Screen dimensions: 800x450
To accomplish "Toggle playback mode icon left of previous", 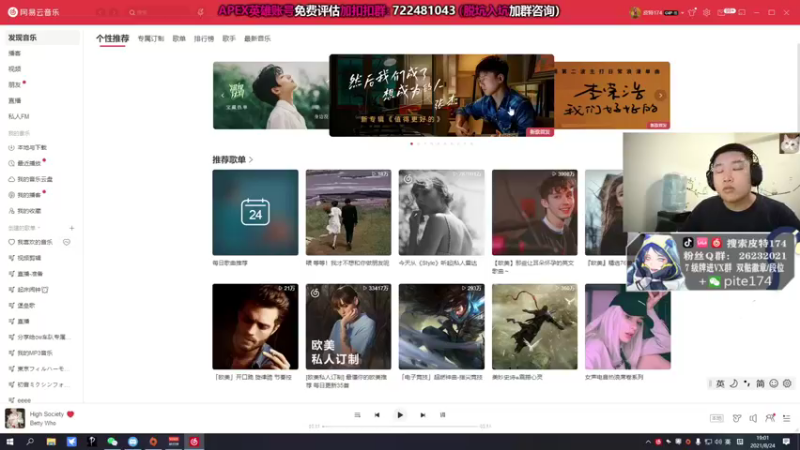I will pos(357,415).
